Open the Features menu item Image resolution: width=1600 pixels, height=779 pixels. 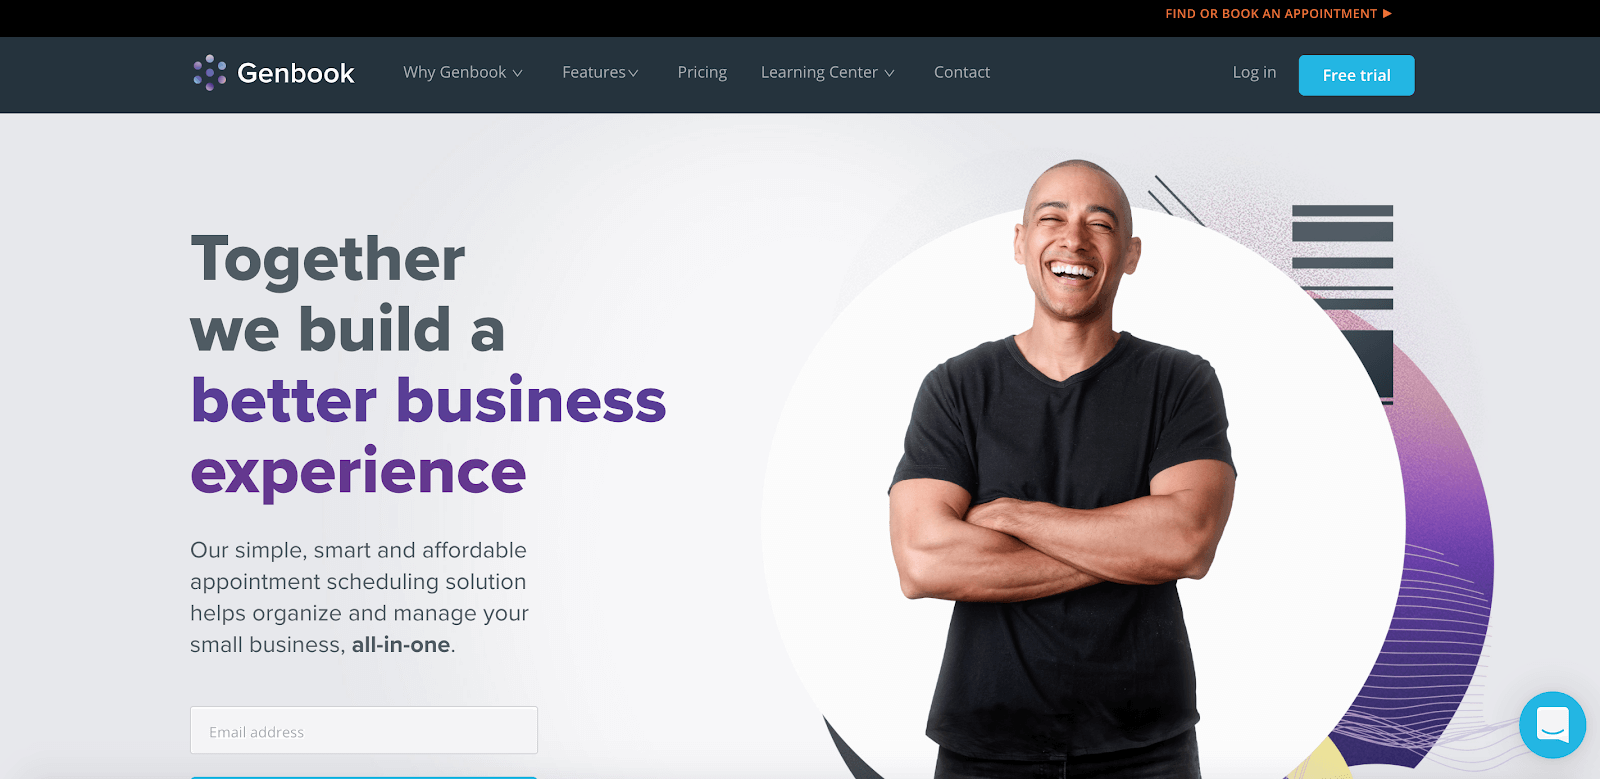[x=600, y=72]
